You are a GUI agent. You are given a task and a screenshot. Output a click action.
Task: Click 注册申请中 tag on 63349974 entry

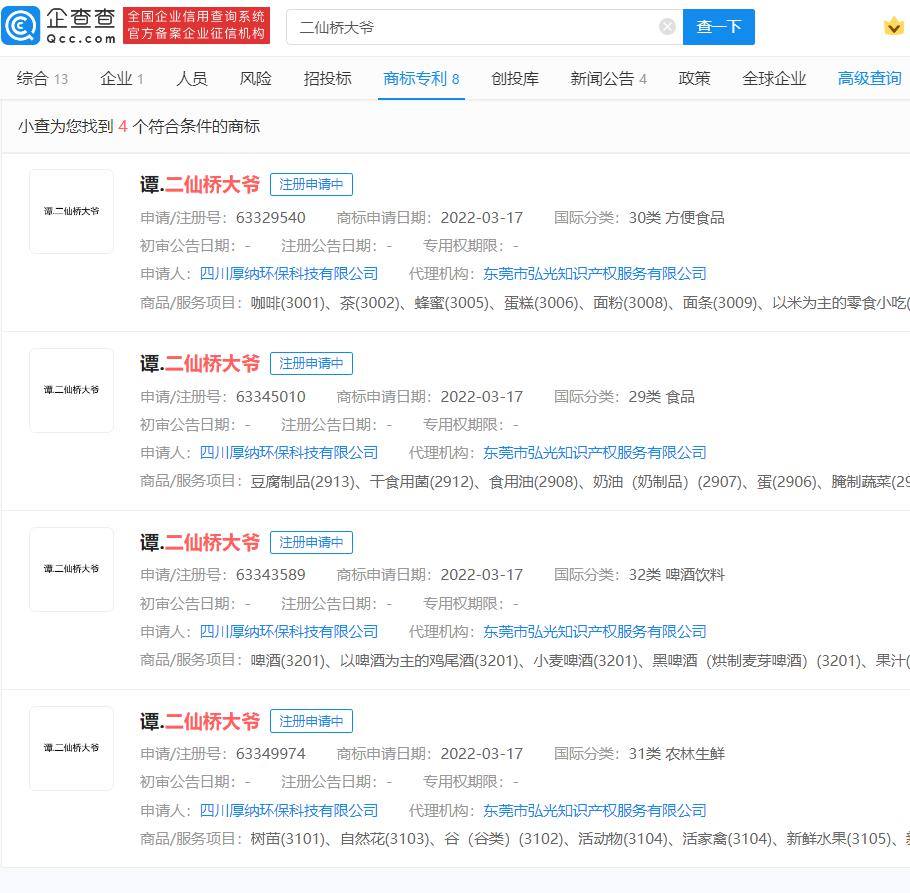tap(311, 721)
